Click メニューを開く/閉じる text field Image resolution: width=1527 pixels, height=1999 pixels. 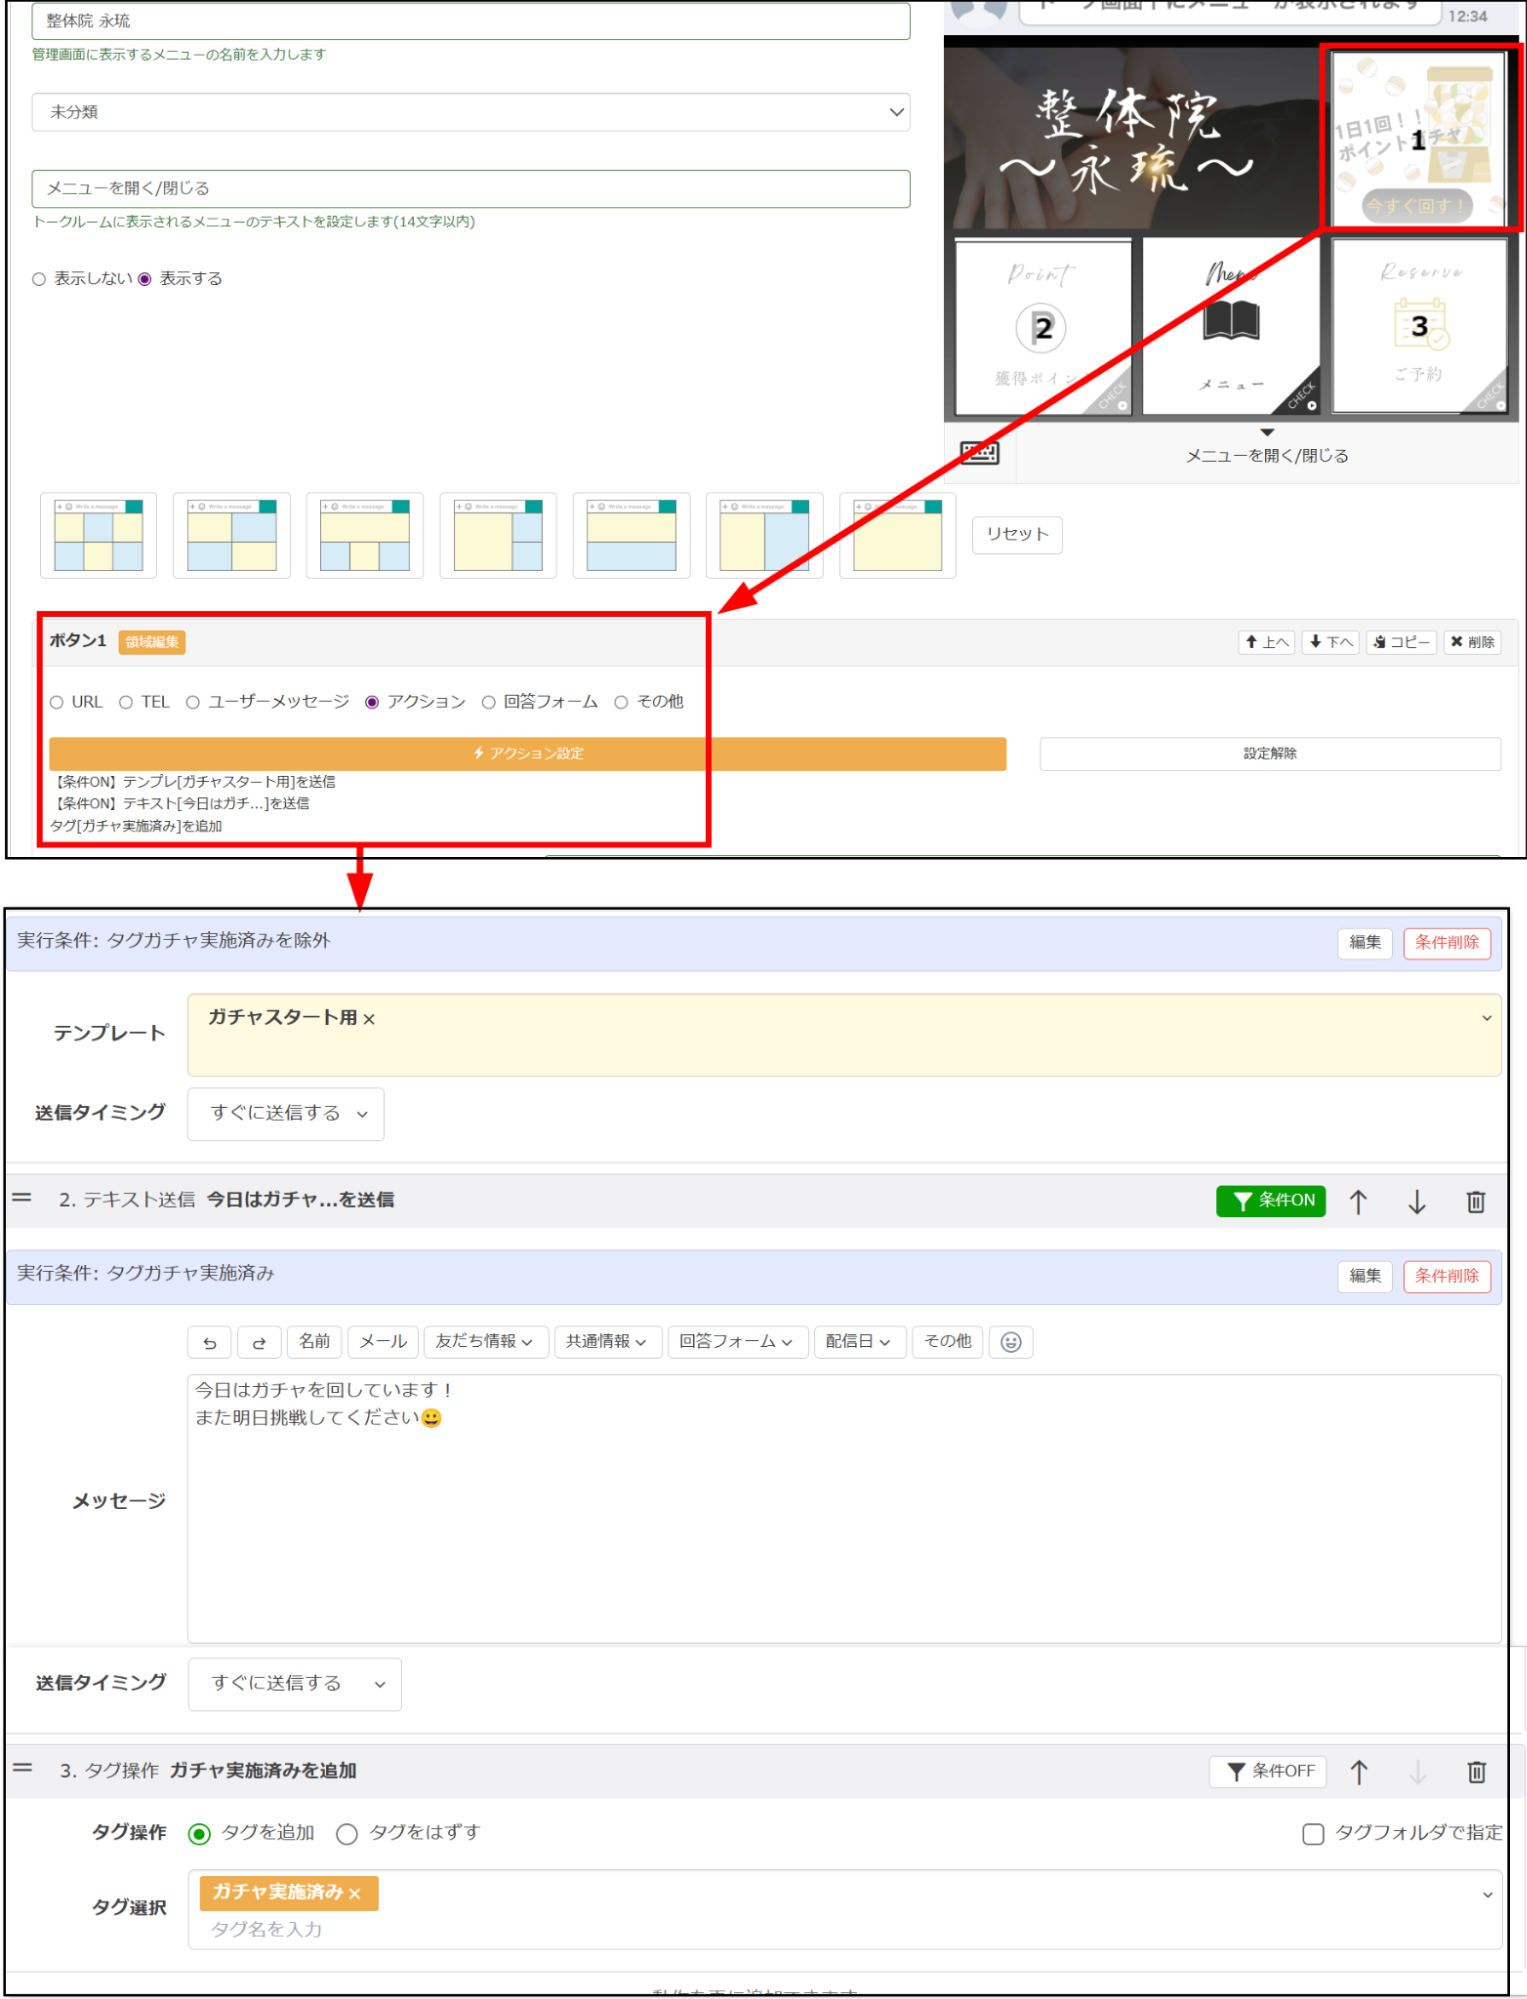pyautogui.click(x=470, y=188)
